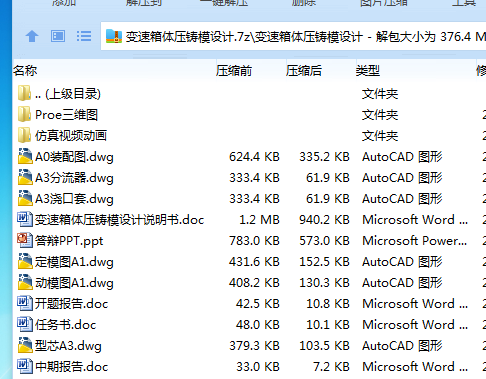
Task: Click the DWG icon of 定模图A1.dwg
Action: pos(25,261)
